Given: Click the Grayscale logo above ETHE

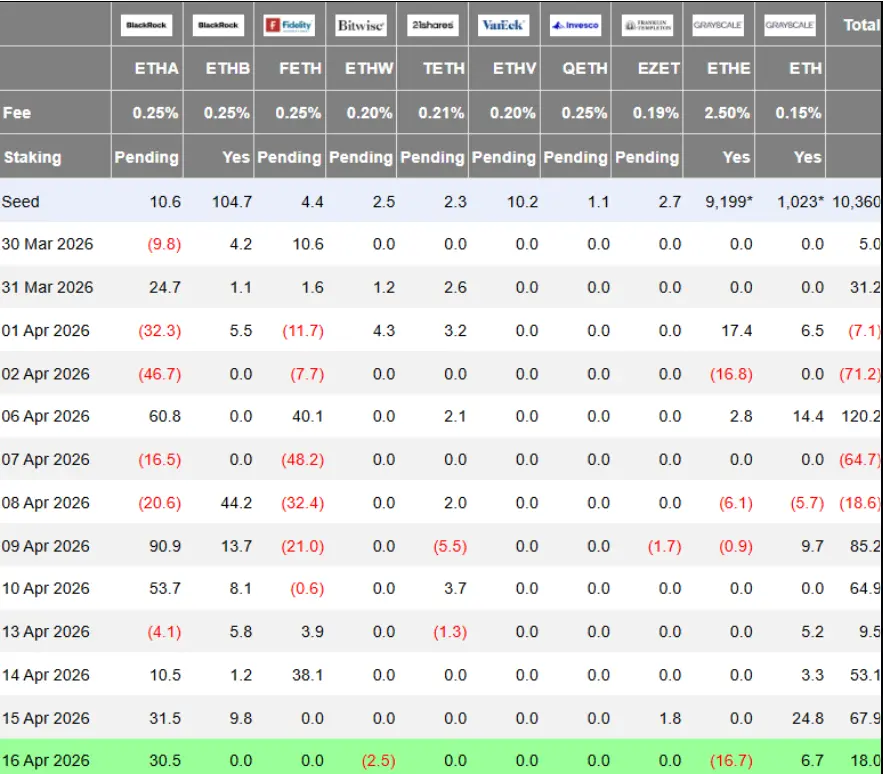Looking at the screenshot, I should pos(718,25).
